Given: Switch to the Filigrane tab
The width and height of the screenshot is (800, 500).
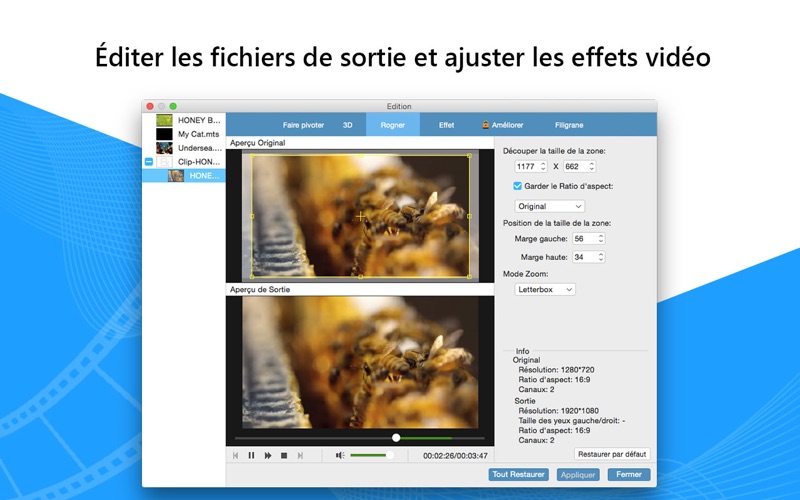Looking at the screenshot, I should coord(569,125).
